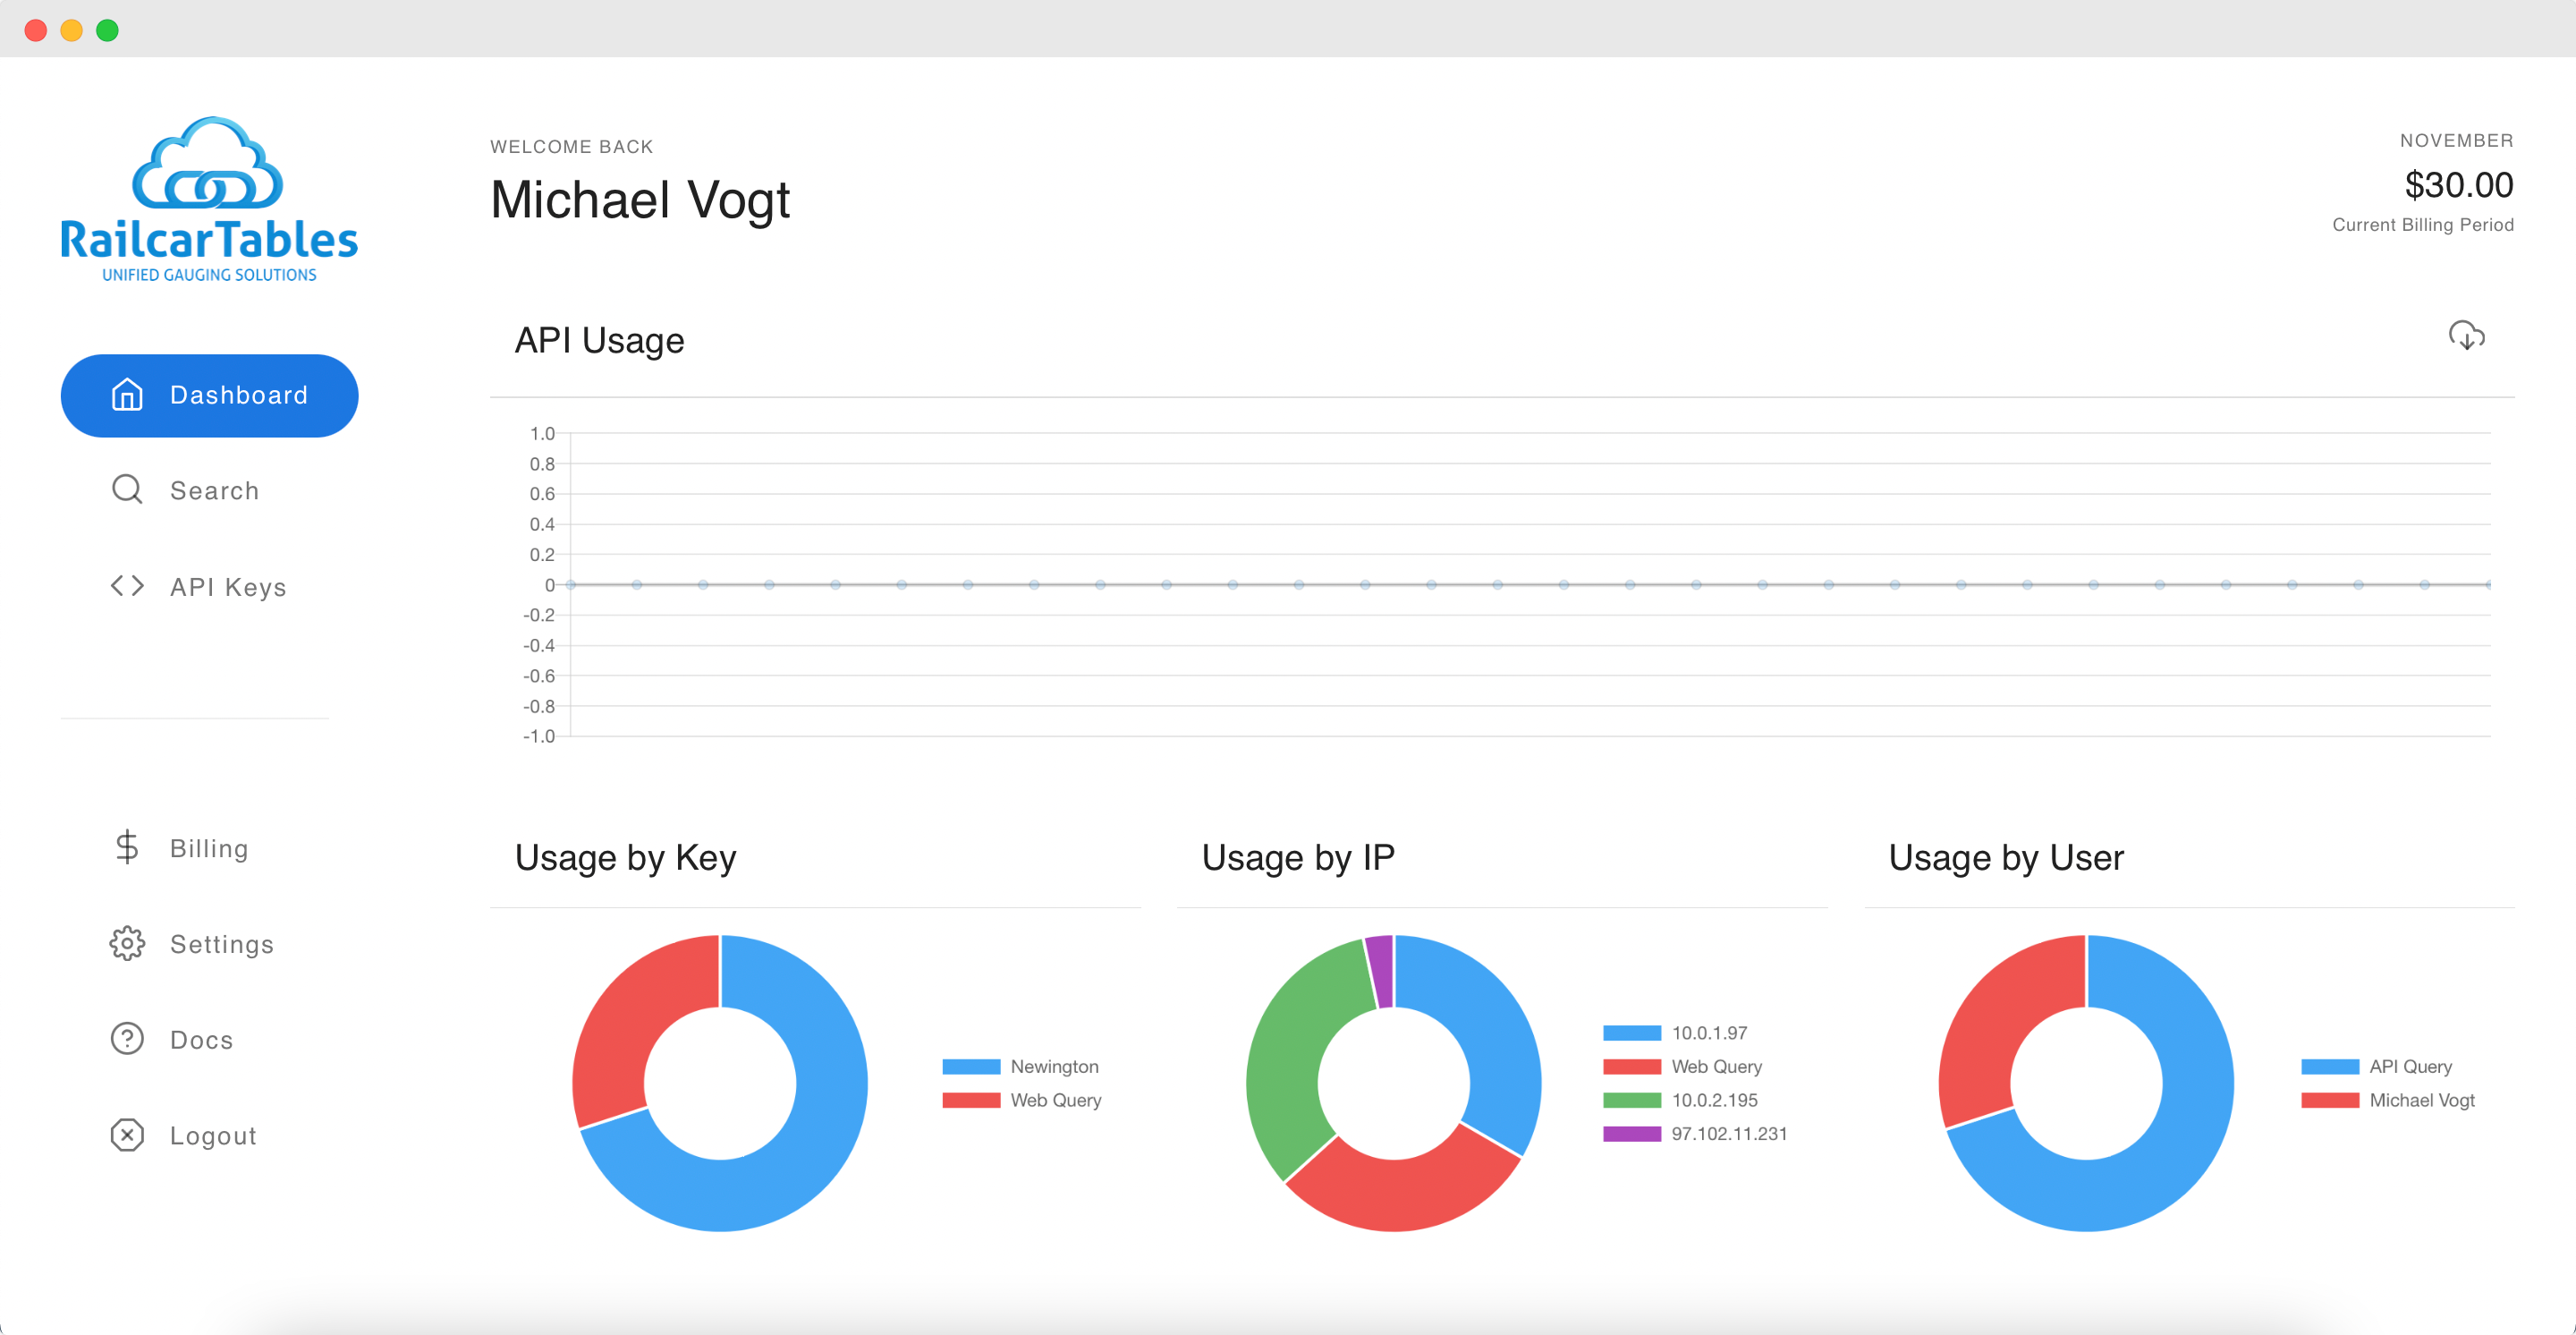Viewport: 2576px width, 1335px height.
Task: Click the red segment of Usage by Key donut
Action: click(630, 1020)
